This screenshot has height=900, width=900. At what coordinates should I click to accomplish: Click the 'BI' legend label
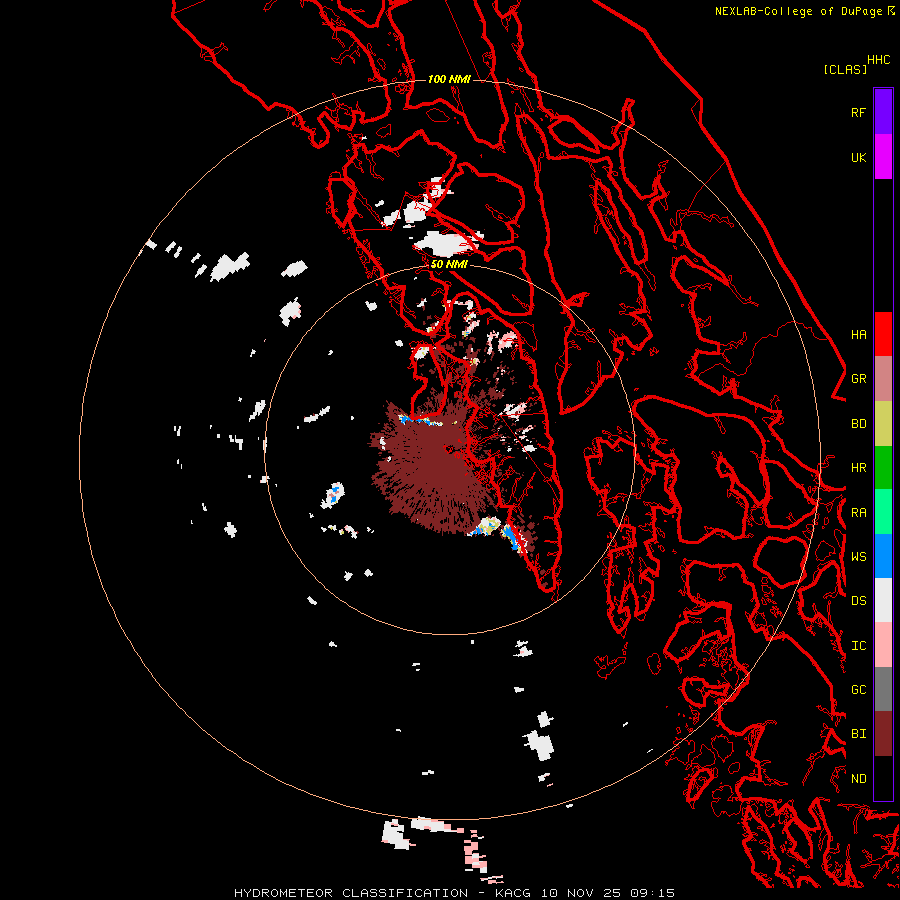[858, 734]
